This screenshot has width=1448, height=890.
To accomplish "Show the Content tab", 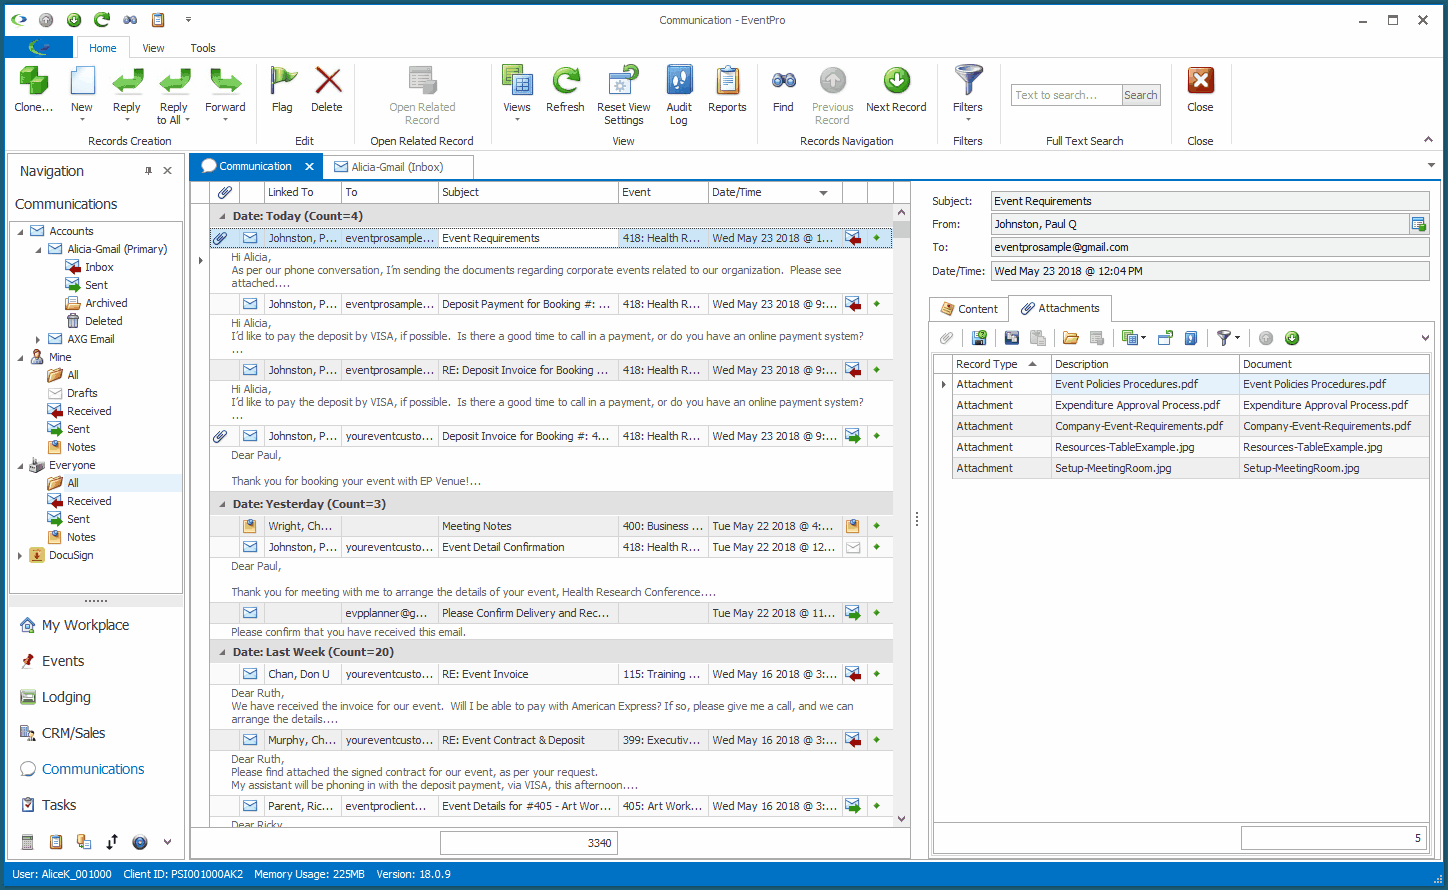I will (x=968, y=309).
